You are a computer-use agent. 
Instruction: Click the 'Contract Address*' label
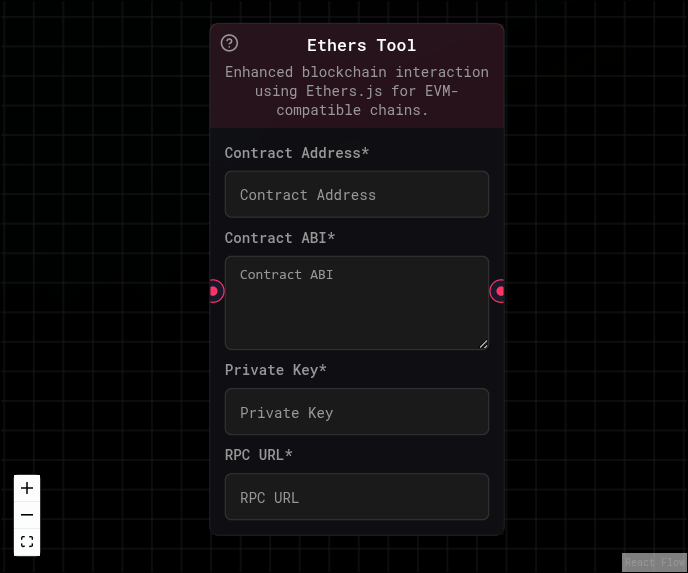click(x=297, y=153)
